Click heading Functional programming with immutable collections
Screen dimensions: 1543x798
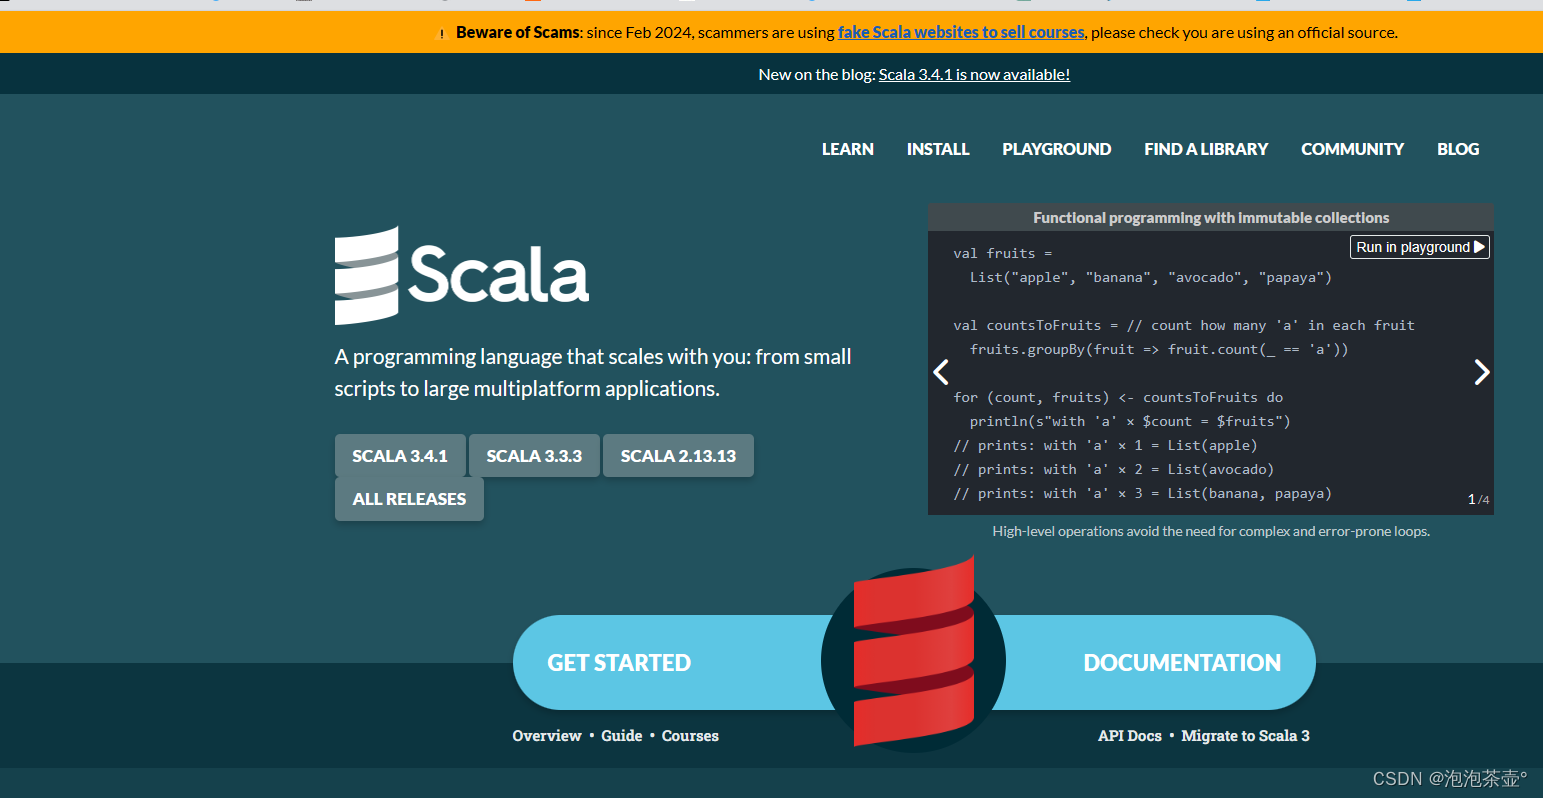coord(1211,218)
